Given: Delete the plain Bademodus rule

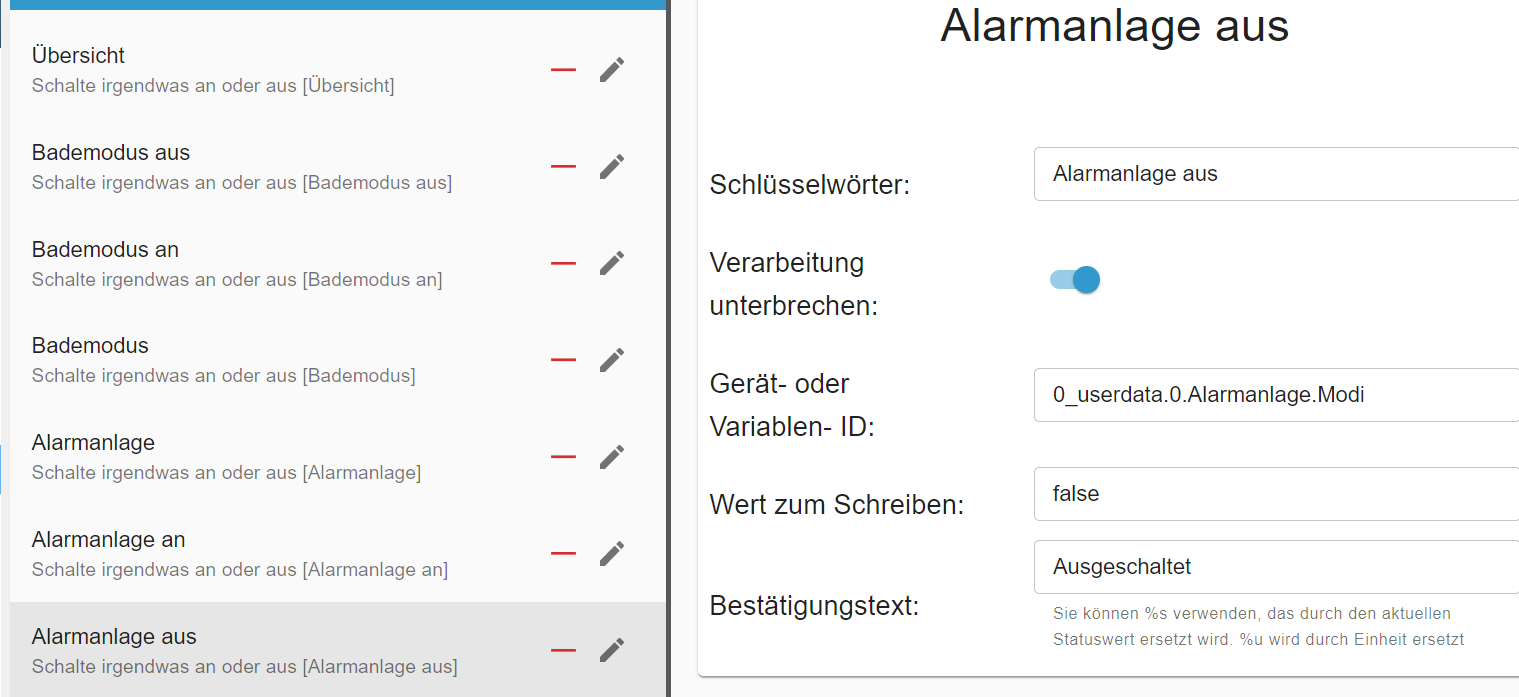Looking at the screenshot, I should (x=563, y=360).
